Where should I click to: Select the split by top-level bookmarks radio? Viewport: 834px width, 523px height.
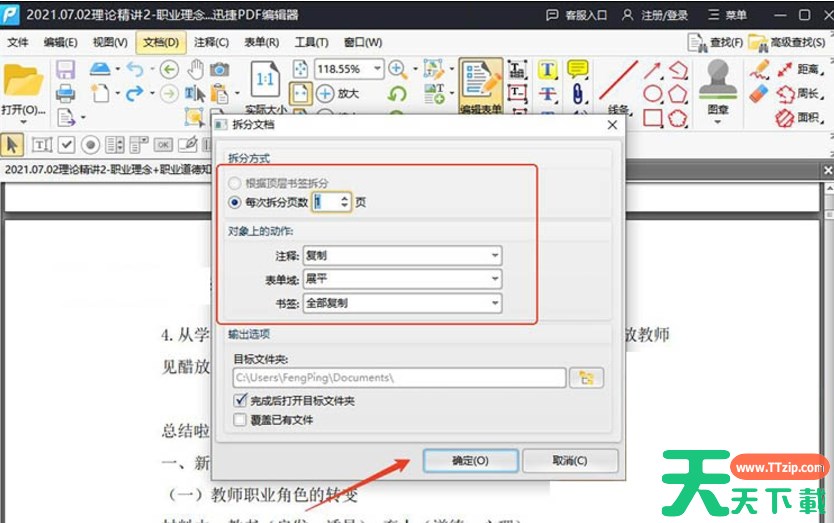pos(234,184)
